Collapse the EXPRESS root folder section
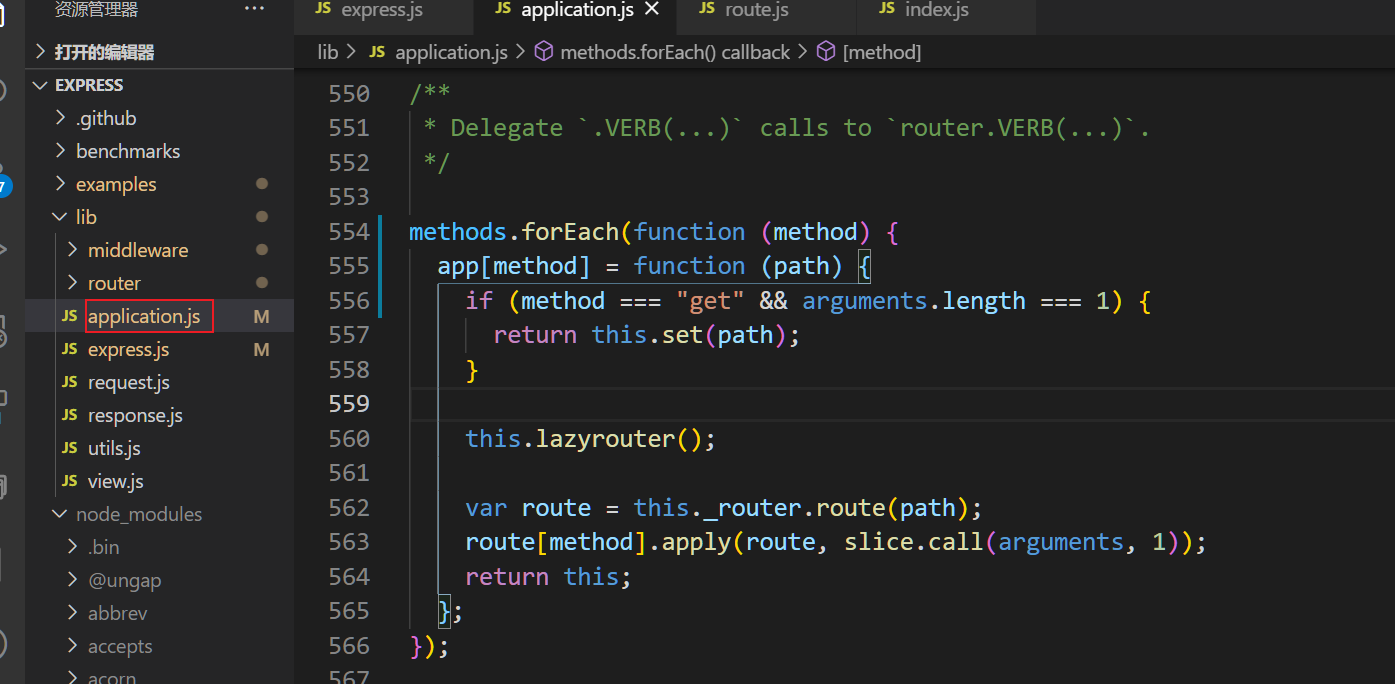The width and height of the screenshot is (1395, 684). pyautogui.click(x=89, y=85)
